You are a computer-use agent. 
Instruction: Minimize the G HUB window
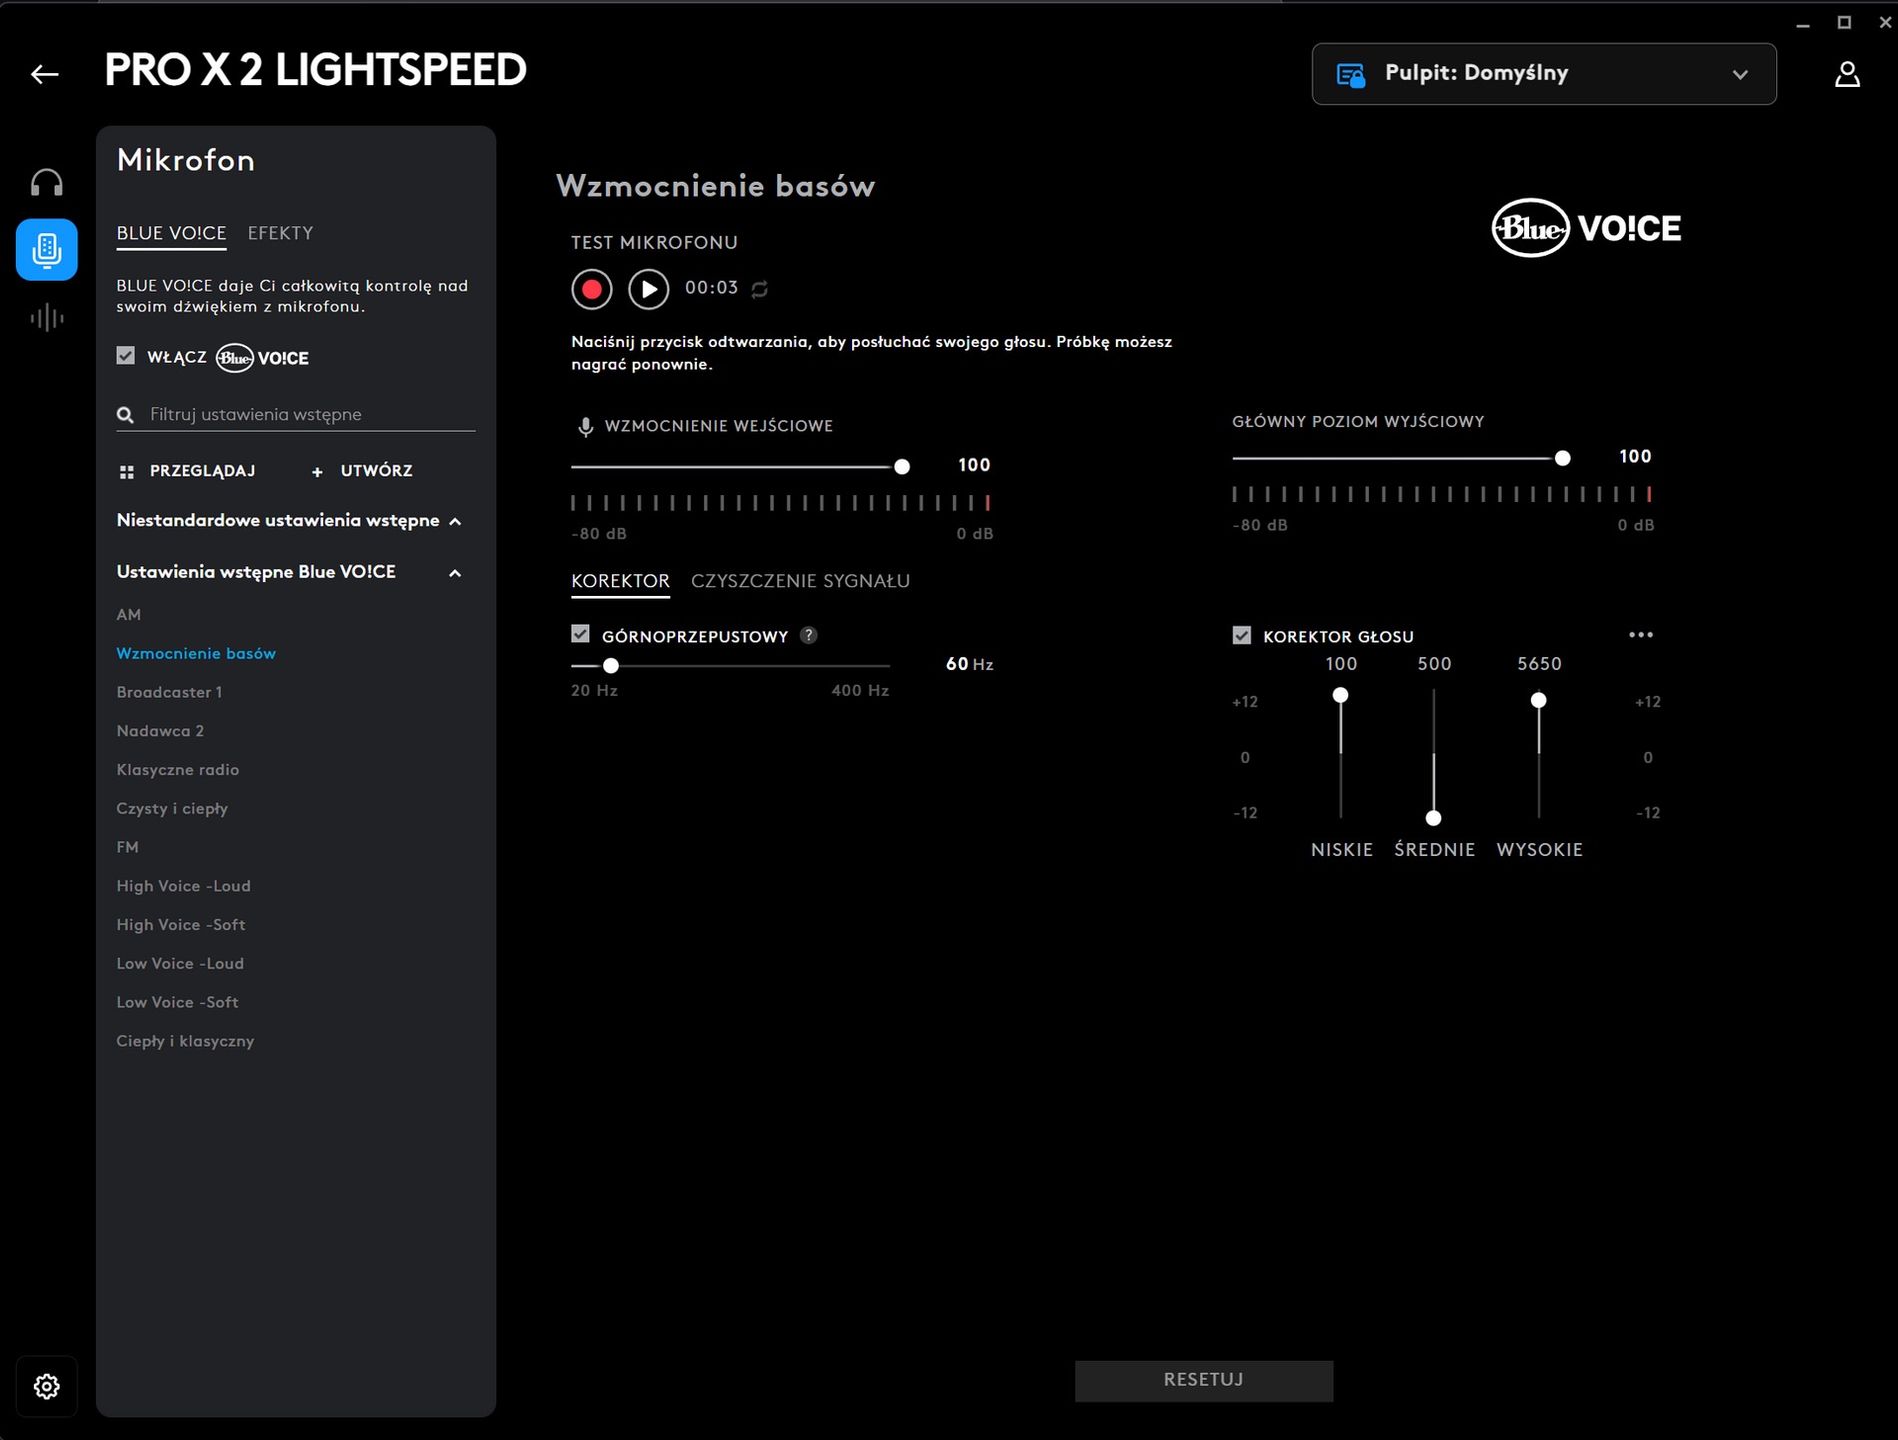1803,23
